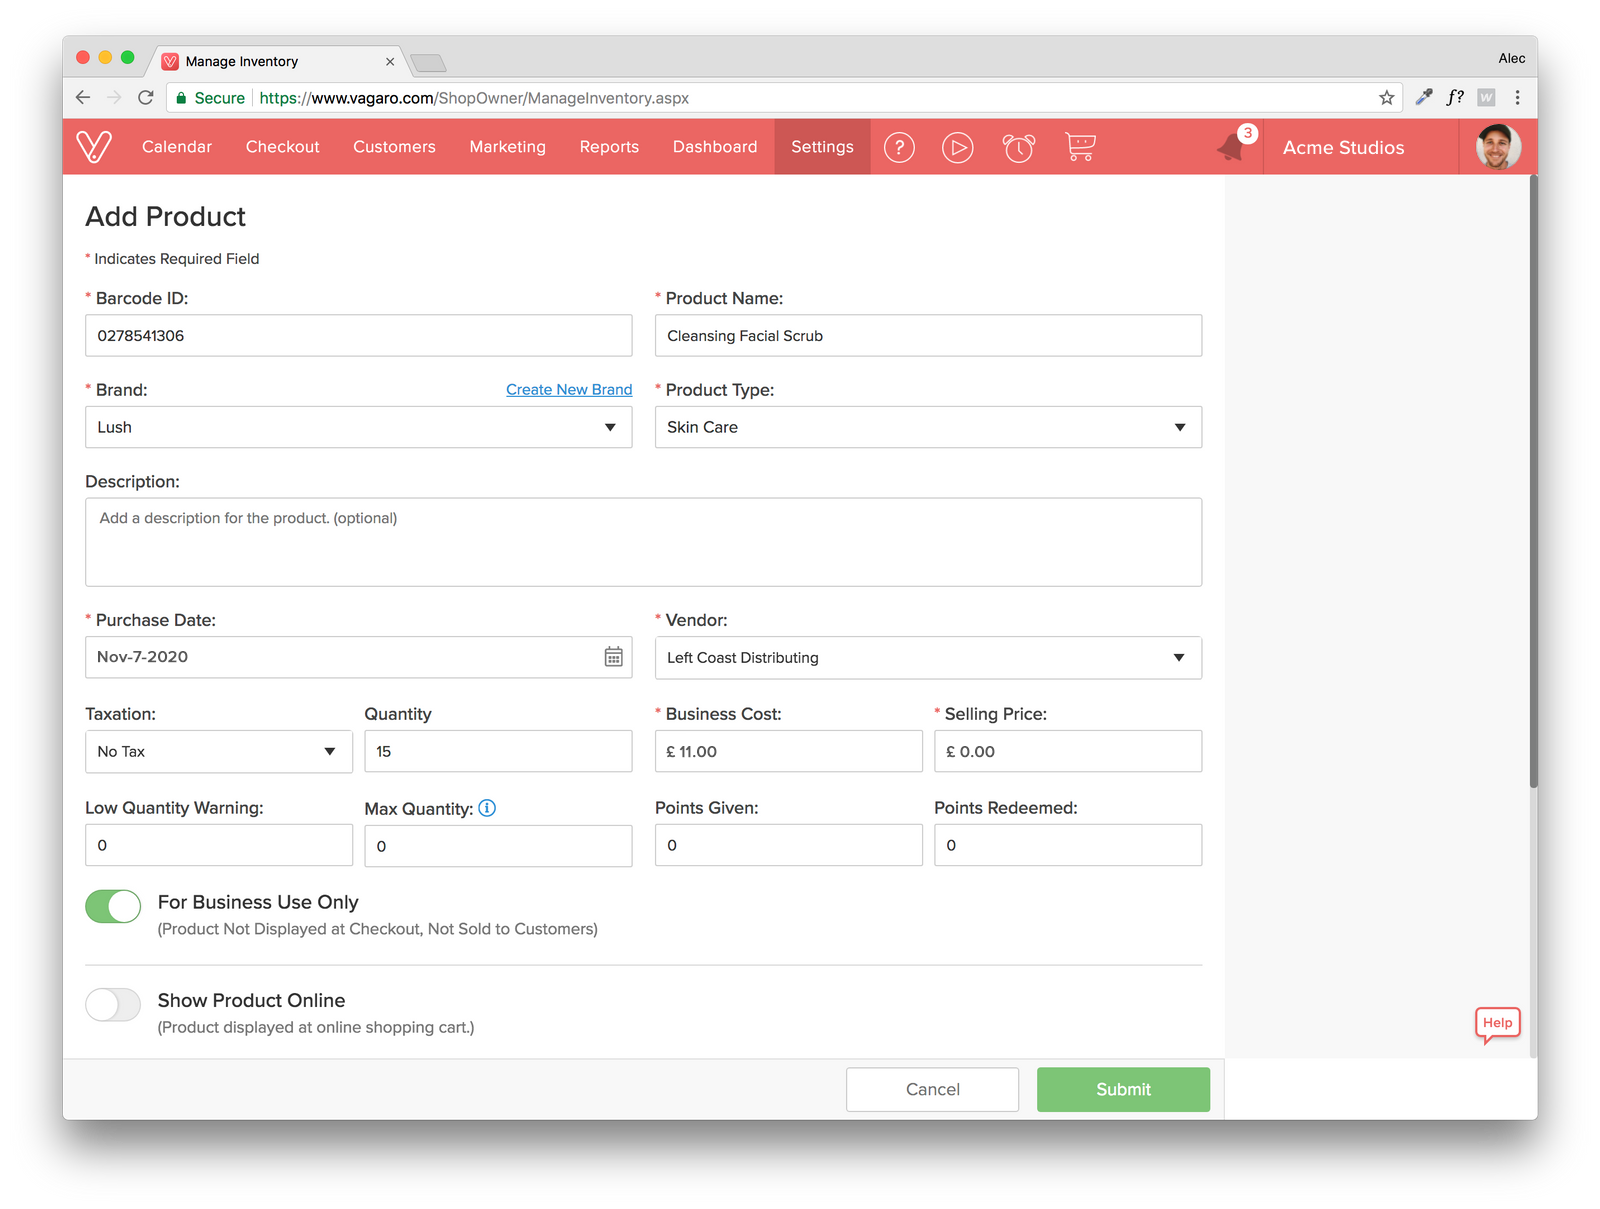Viewport: 1600px width, 1209px height.
Task: Bookmark this page with star icon
Action: 1386,98
